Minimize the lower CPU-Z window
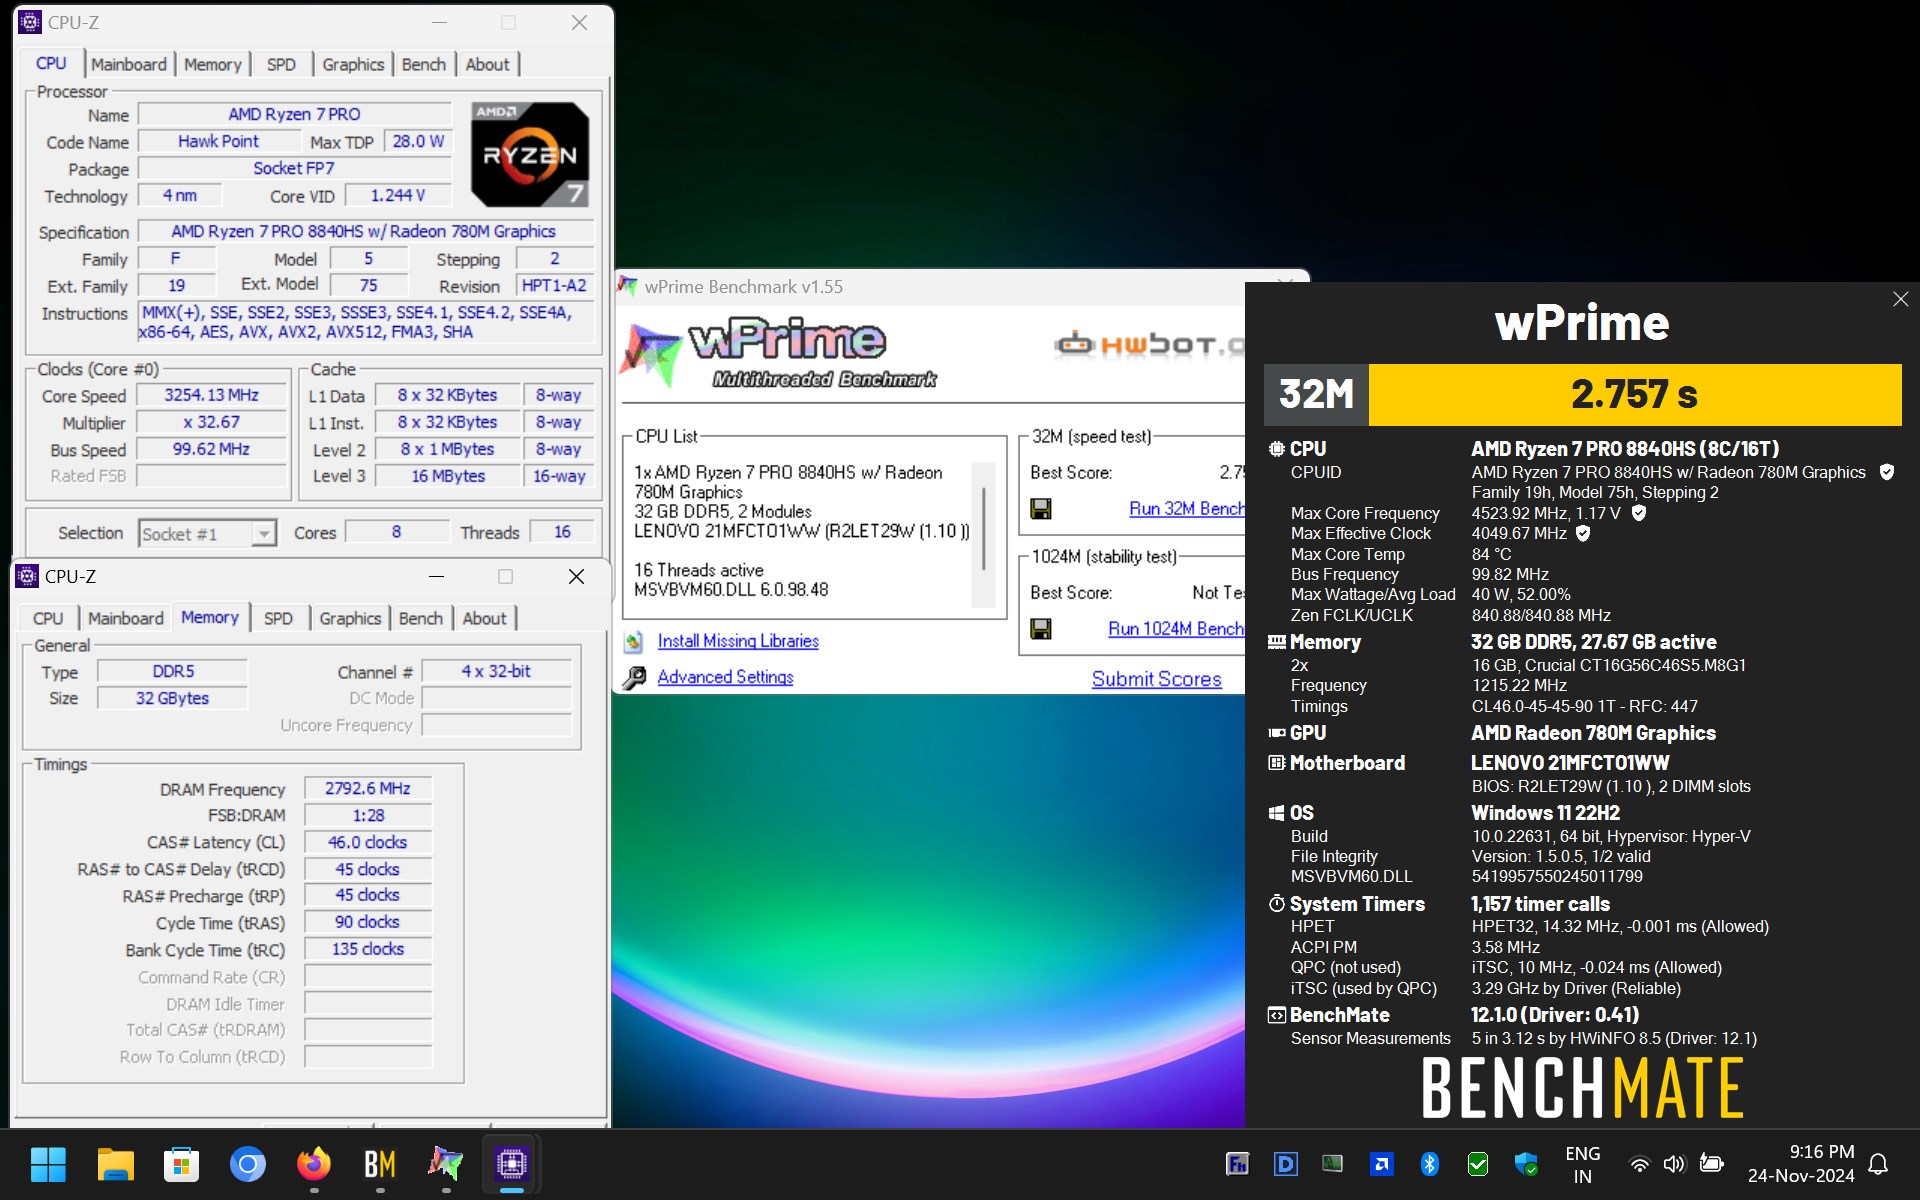 click(x=436, y=577)
